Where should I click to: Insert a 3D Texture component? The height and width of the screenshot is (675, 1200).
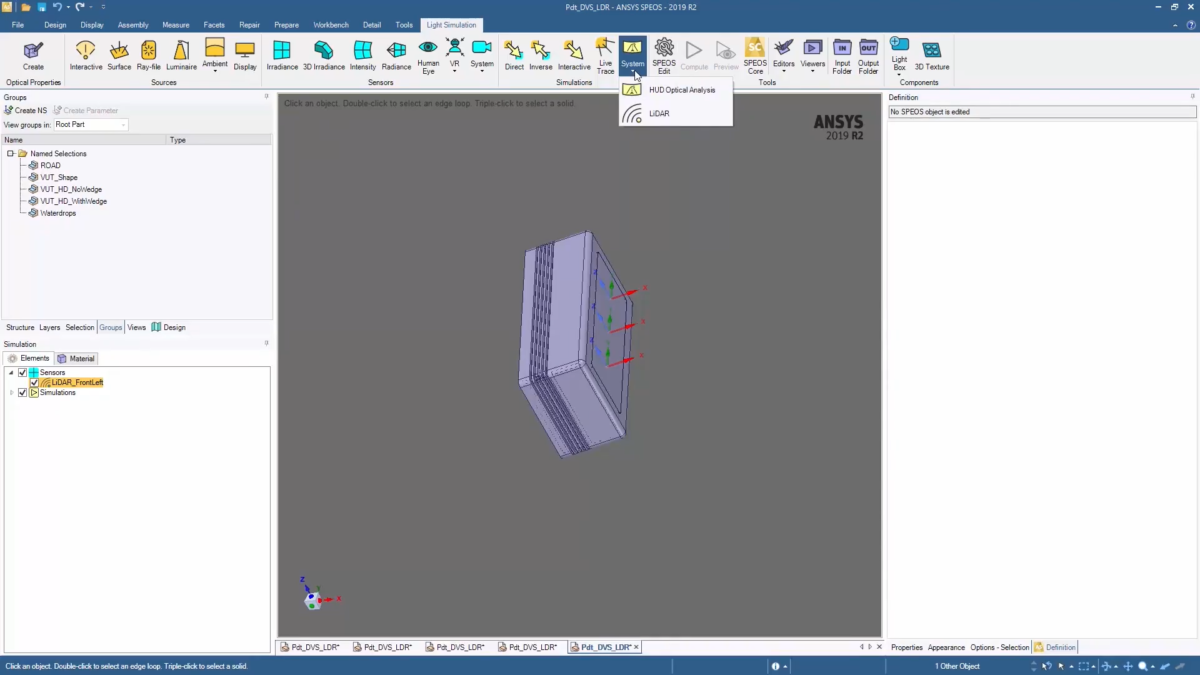pyautogui.click(x=932, y=55)
